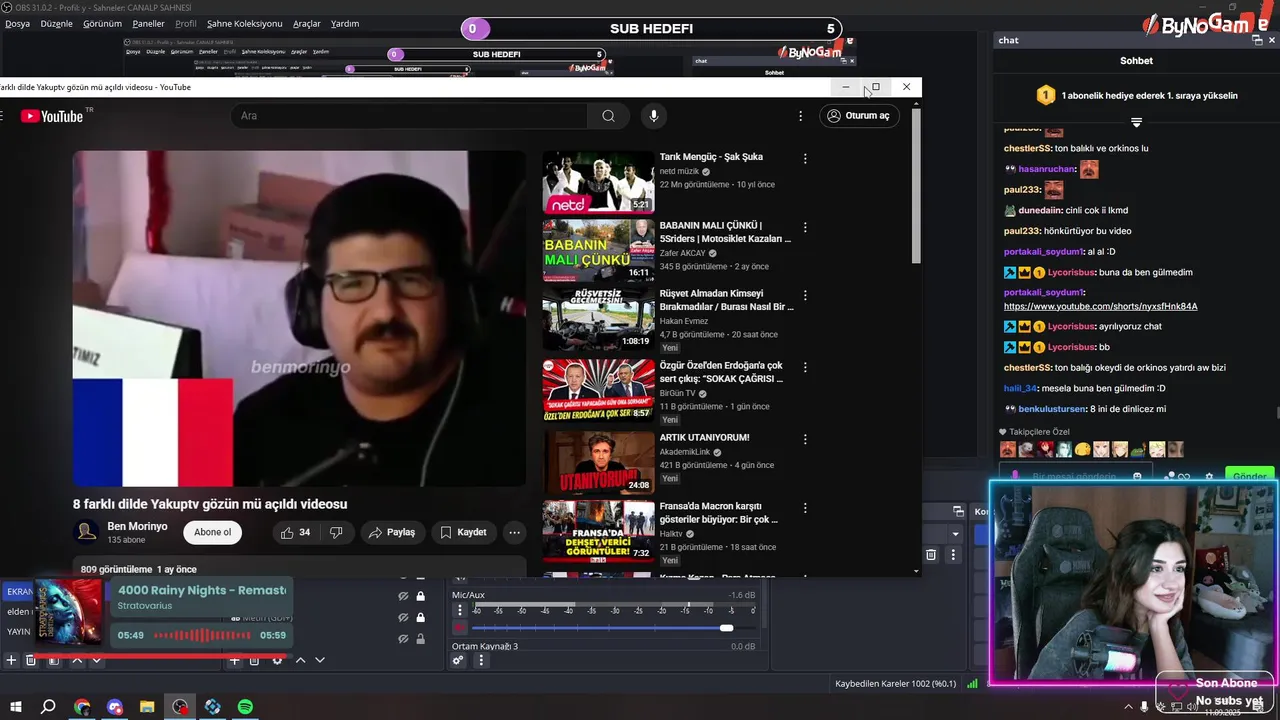Move source up with the Sources up arrow
This screenshot has height=720, width=1280.
tap(300, 660)
